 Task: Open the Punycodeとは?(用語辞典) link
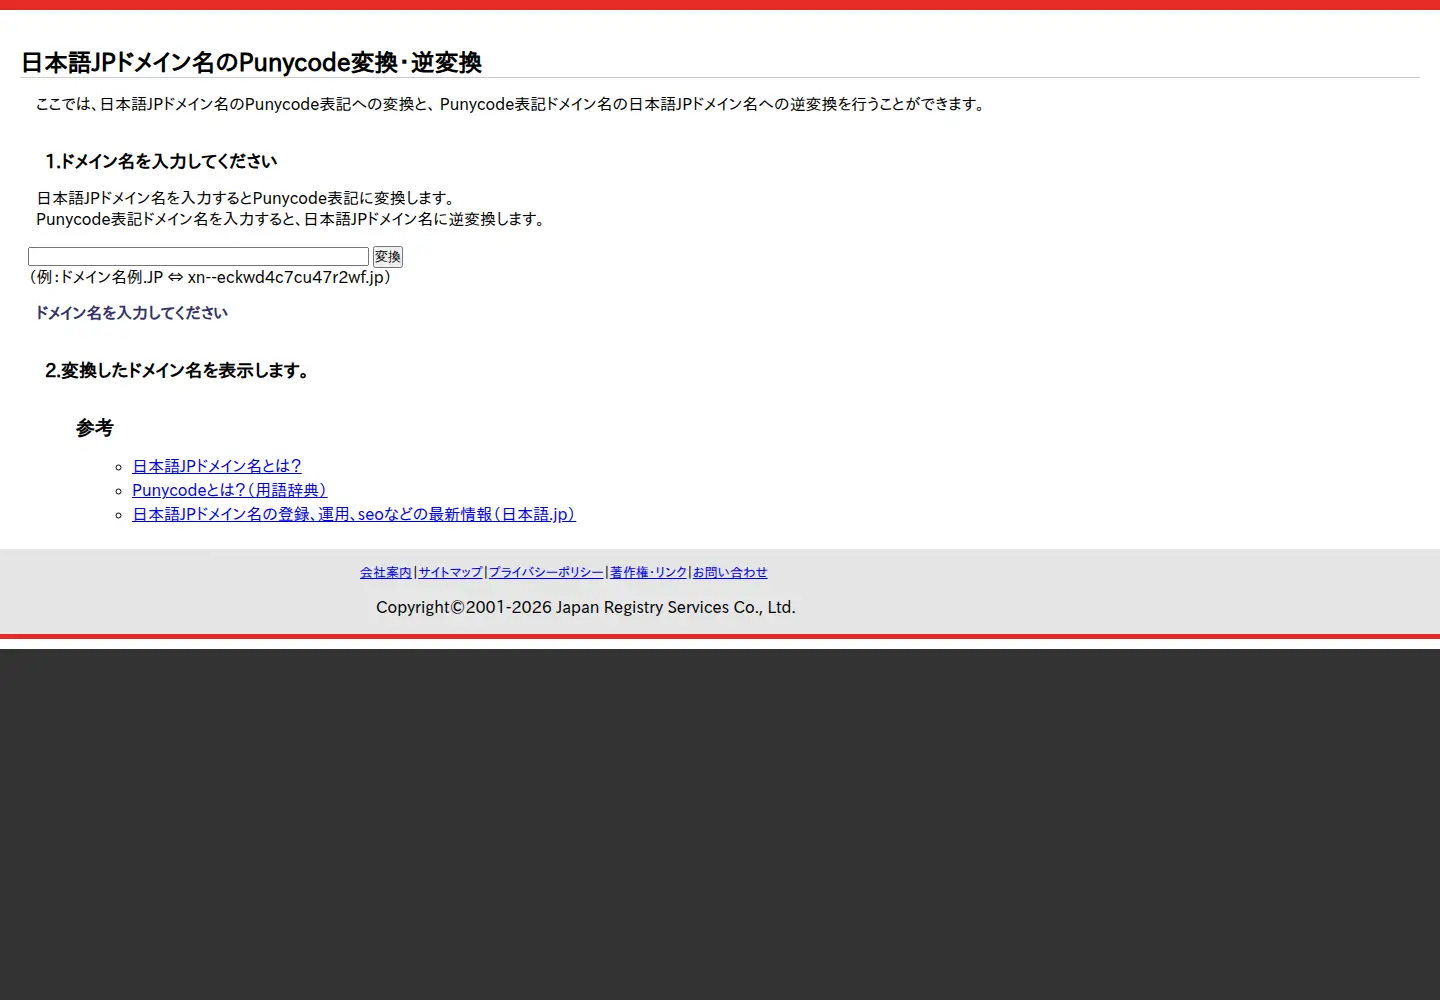pos(229,490)
